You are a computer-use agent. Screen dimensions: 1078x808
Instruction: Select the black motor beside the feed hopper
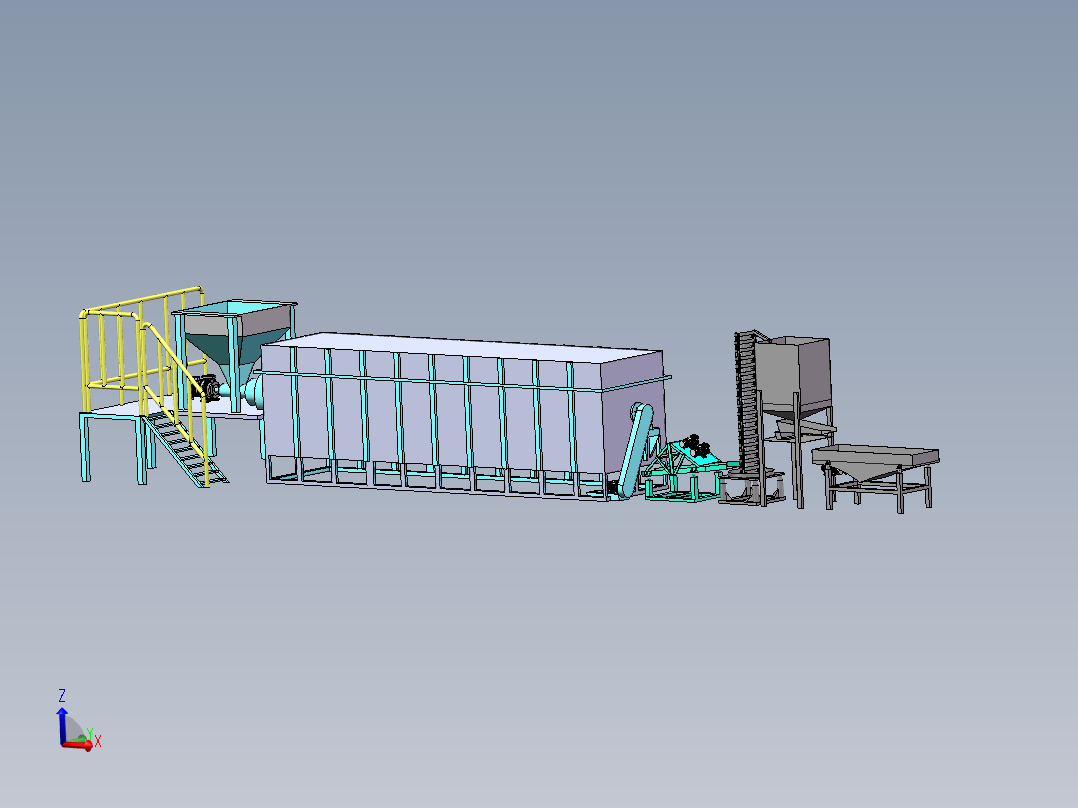pos(206,389)
